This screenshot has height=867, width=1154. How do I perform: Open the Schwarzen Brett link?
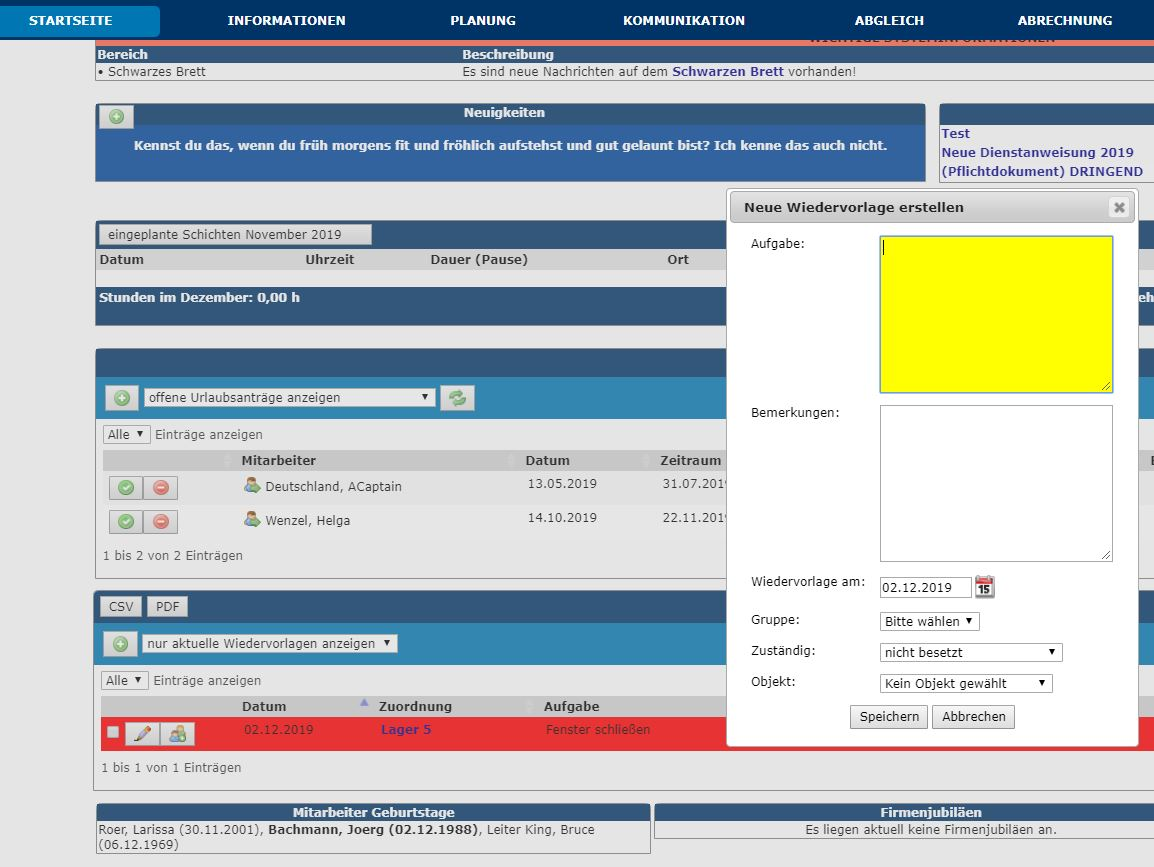click(727, 71)
